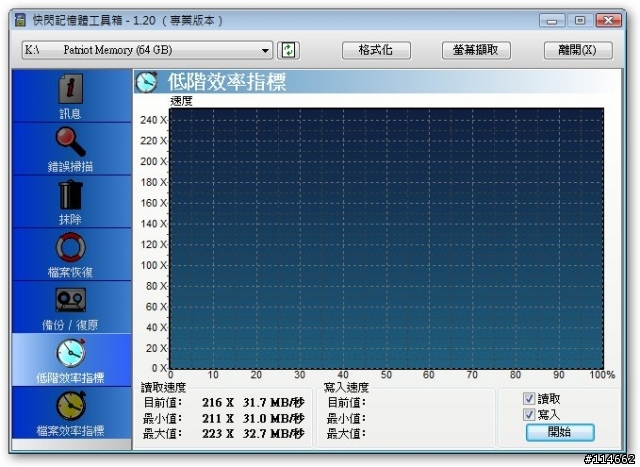Image resolution: width=640 pixels, height=467 pixels.
Task: Maximize the 快閃記憶體工具箱 window
Action: (x=580, y=20)
